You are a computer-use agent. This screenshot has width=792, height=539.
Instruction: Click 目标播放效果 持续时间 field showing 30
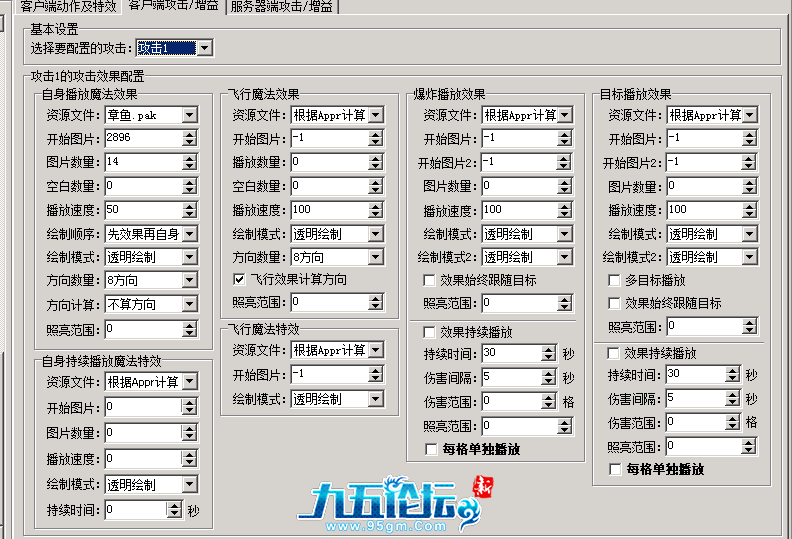pyautogui.click(x=696, y=375)
